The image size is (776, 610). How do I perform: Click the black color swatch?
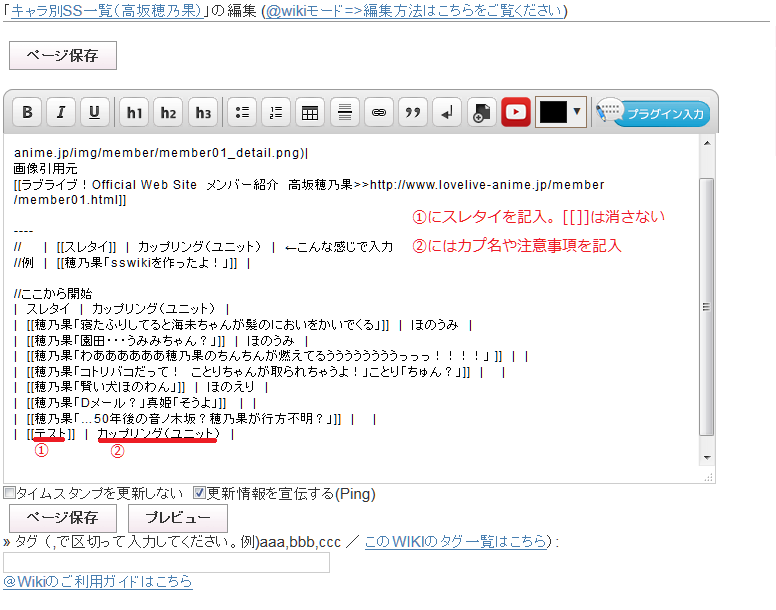tap(552, 112)
